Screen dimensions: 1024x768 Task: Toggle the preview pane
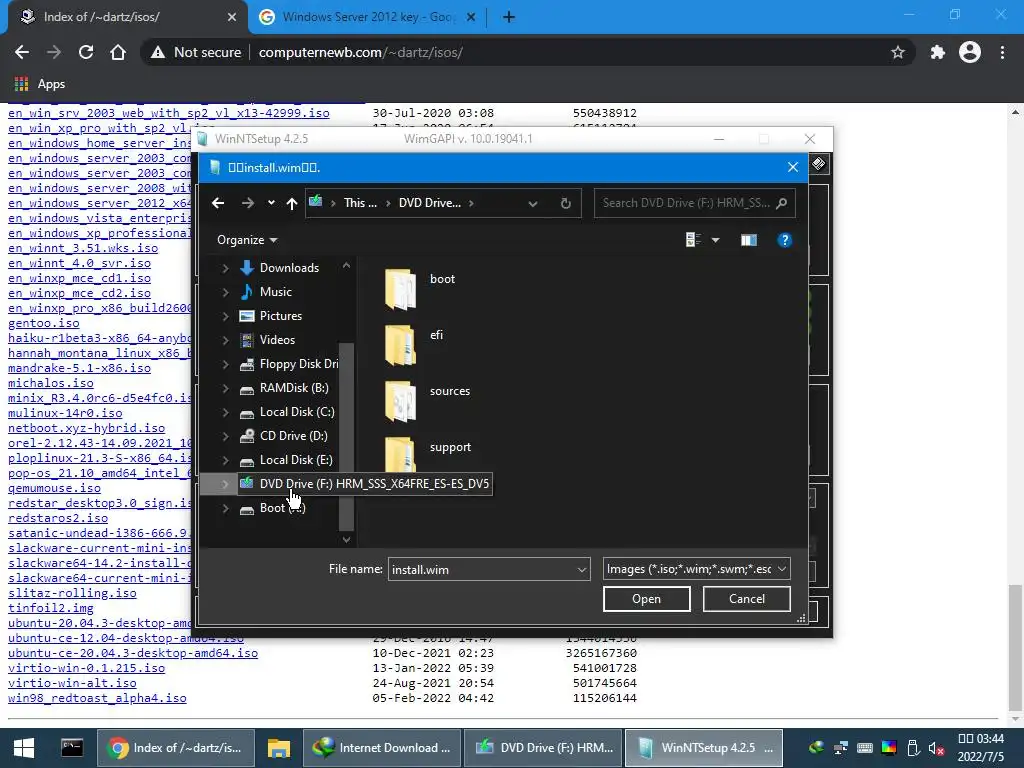tap(749, 240)
